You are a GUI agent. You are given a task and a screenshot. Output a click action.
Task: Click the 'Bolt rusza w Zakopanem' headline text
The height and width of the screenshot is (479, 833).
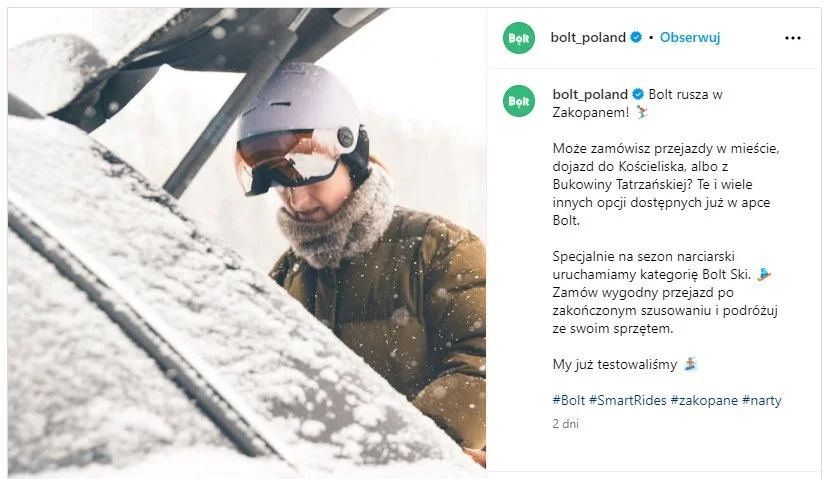coord(638,103)
